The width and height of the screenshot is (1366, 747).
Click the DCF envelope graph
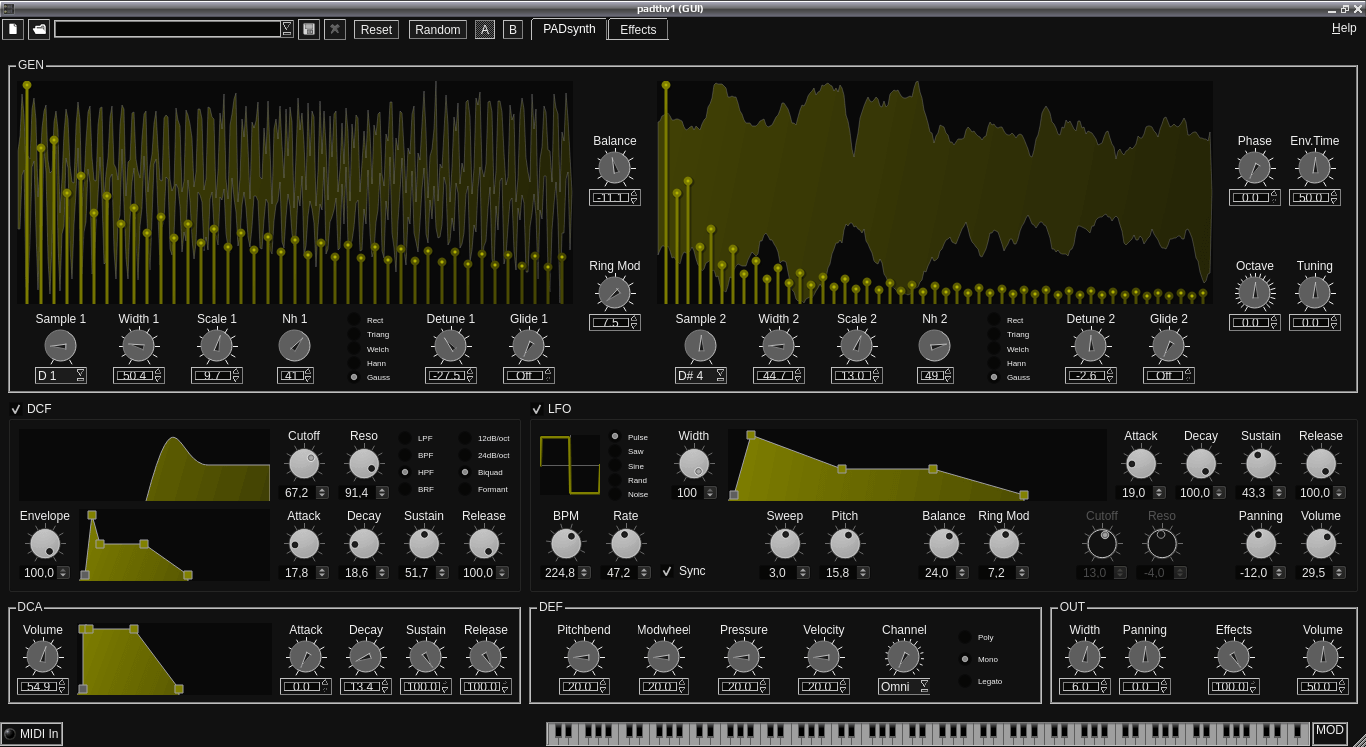tap(175, 545)
